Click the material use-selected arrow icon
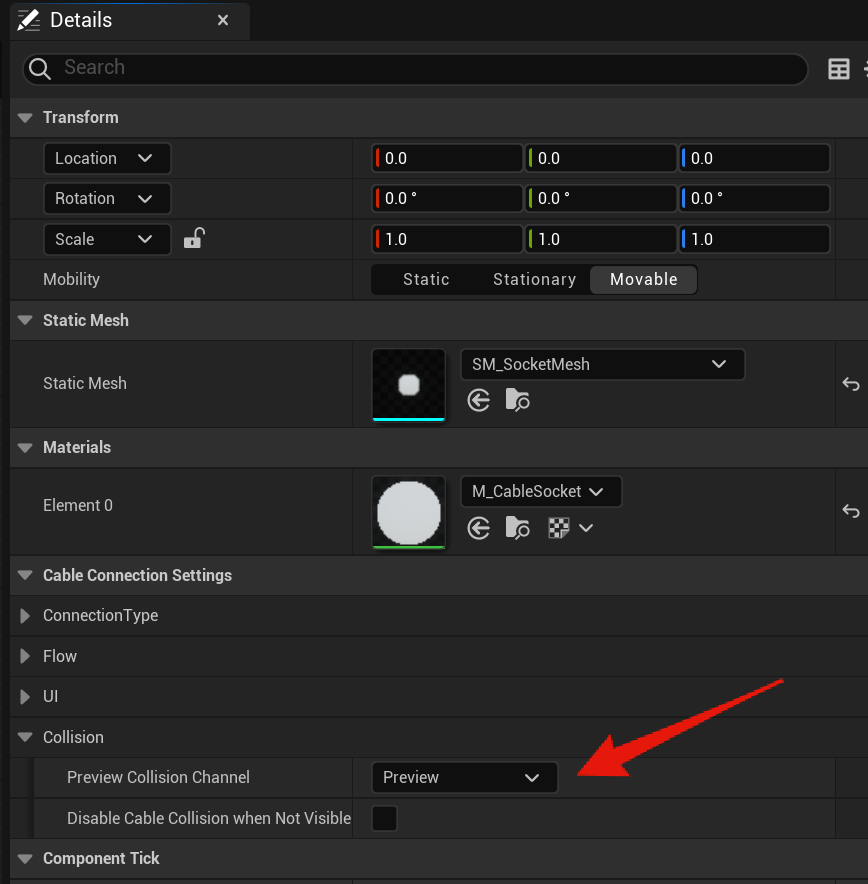This screenshot has height=884, width=868. (x=479, y=528)
